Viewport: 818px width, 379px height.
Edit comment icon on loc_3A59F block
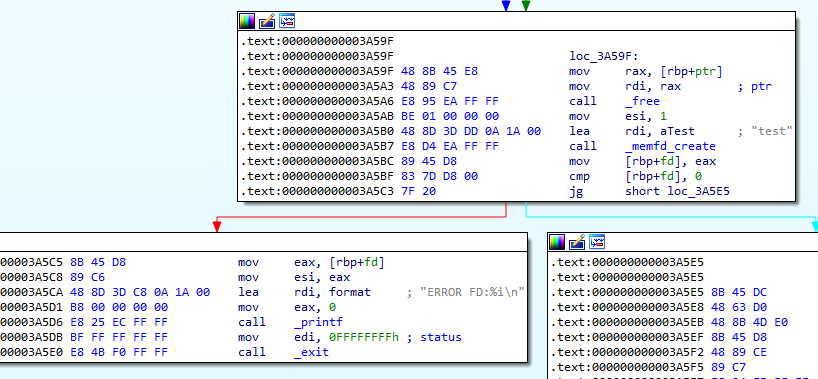tap(267, 21)
